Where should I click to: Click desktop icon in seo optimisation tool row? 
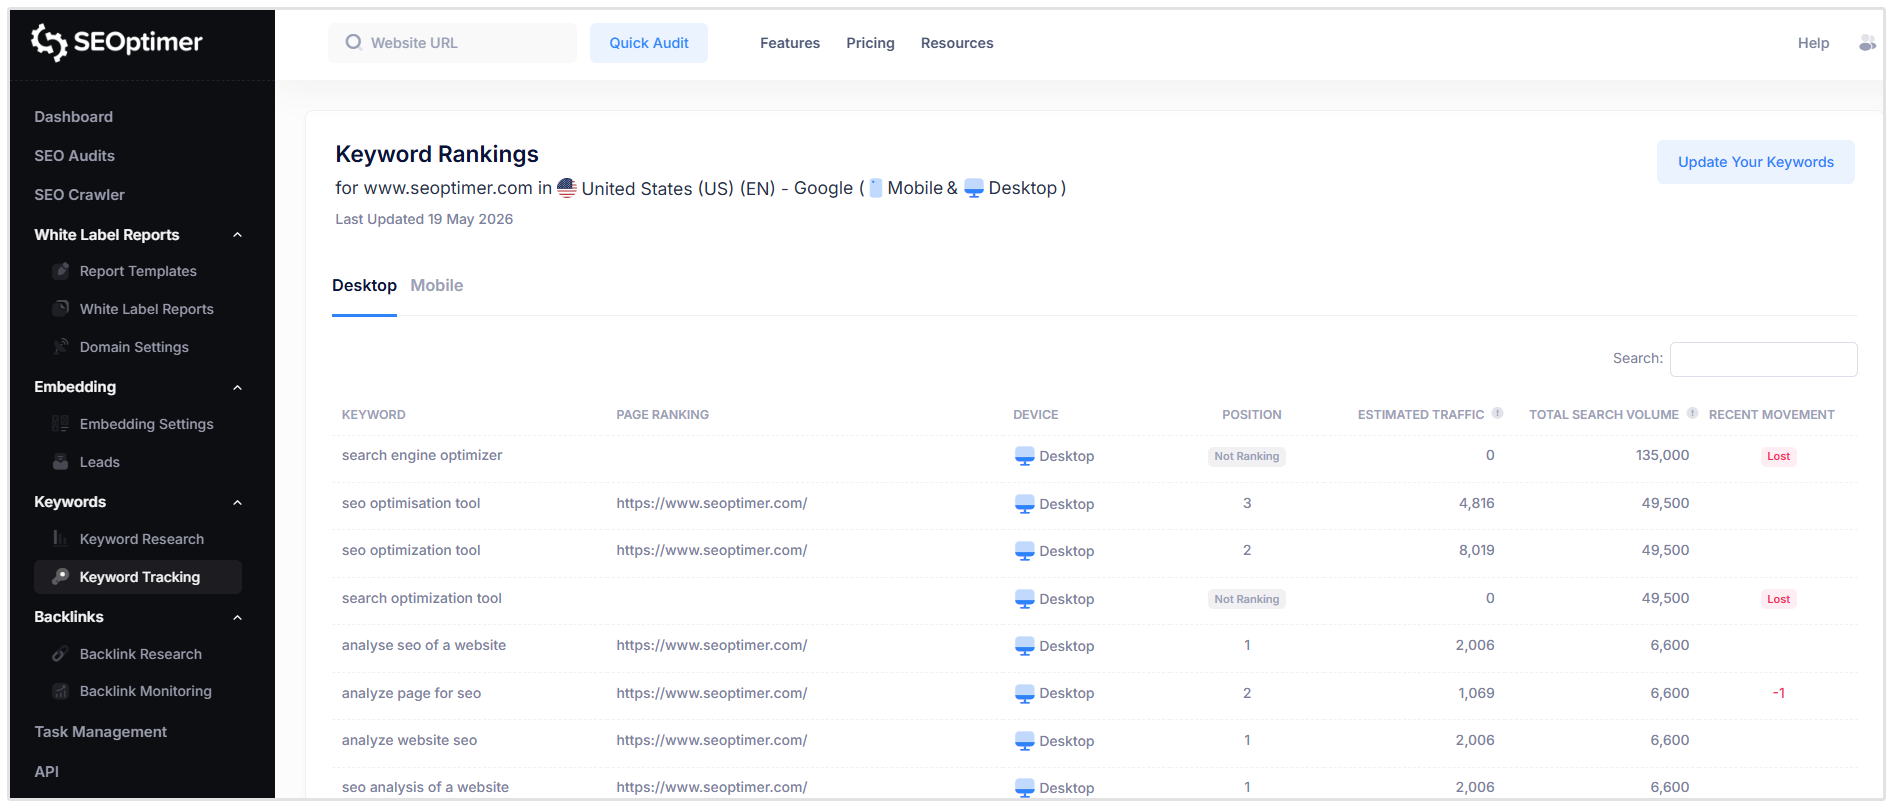point(1024,504)
